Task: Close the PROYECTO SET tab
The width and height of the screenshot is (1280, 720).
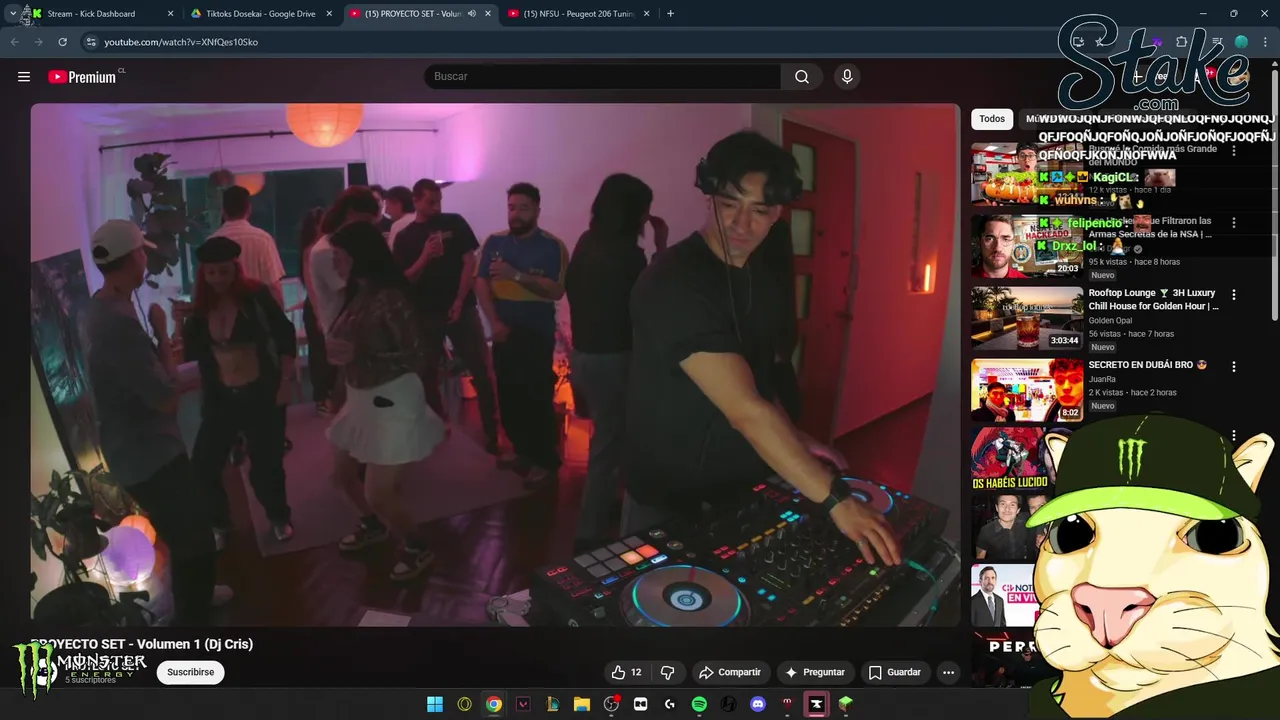Action: pos(488,14)
